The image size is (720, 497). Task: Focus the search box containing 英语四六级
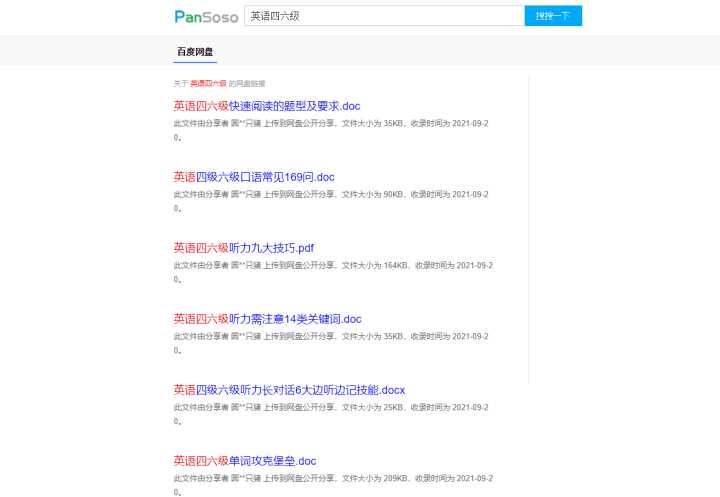[x=384, y=16]
